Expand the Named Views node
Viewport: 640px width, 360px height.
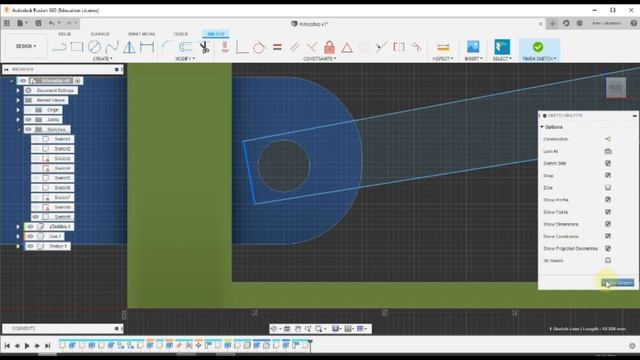click(x=18, y=100)
